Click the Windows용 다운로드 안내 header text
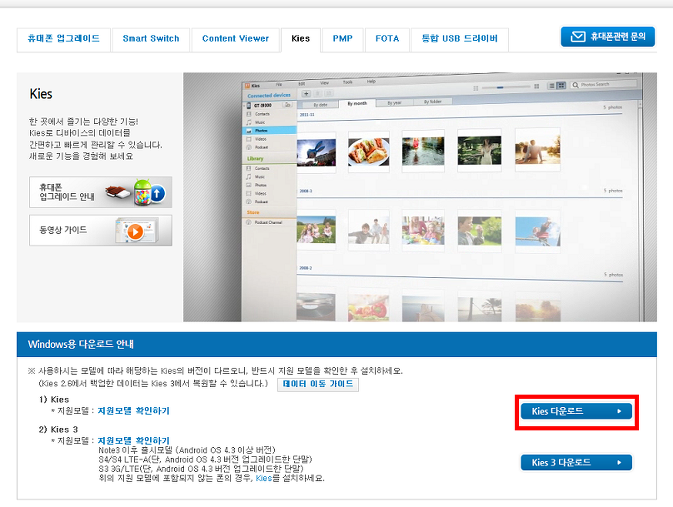 [81, 344]
